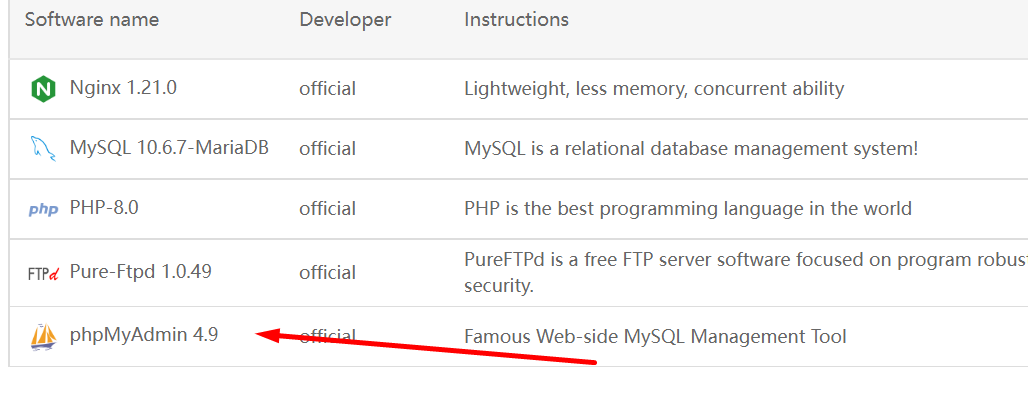Click the Software name column header

coord(92,19)
